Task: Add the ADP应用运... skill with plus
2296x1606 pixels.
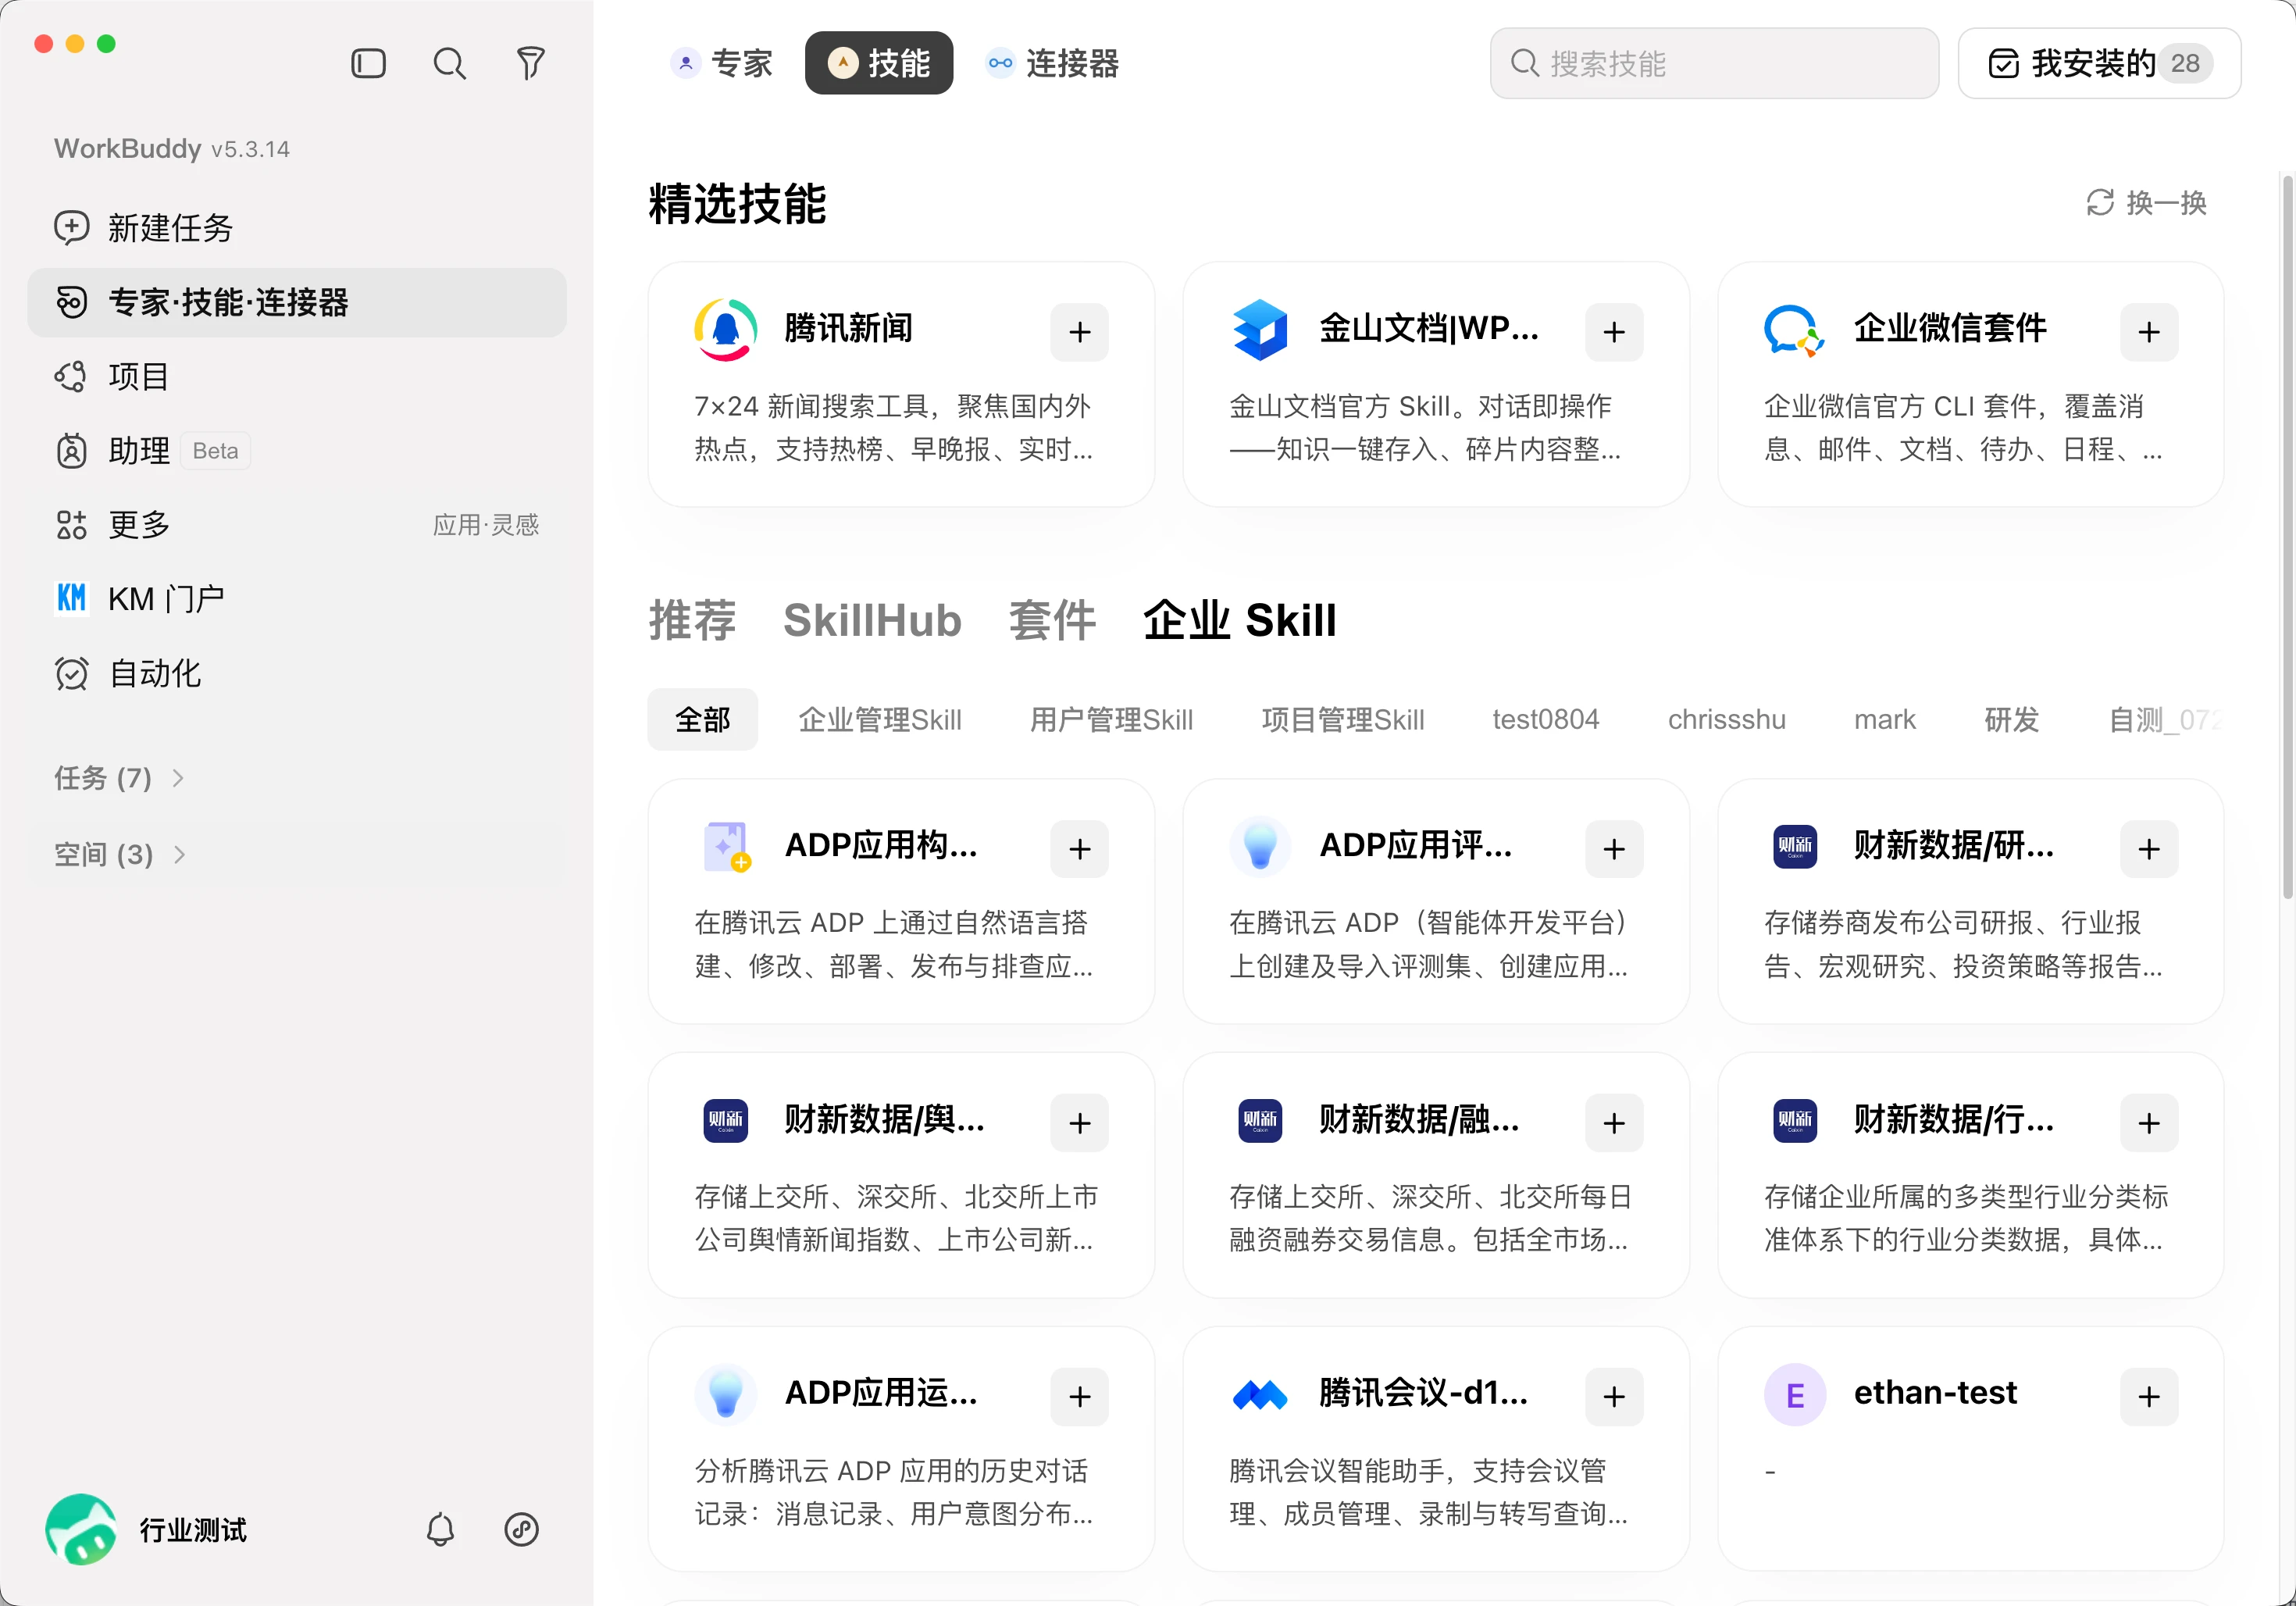Action: tap(1079, 1397)
